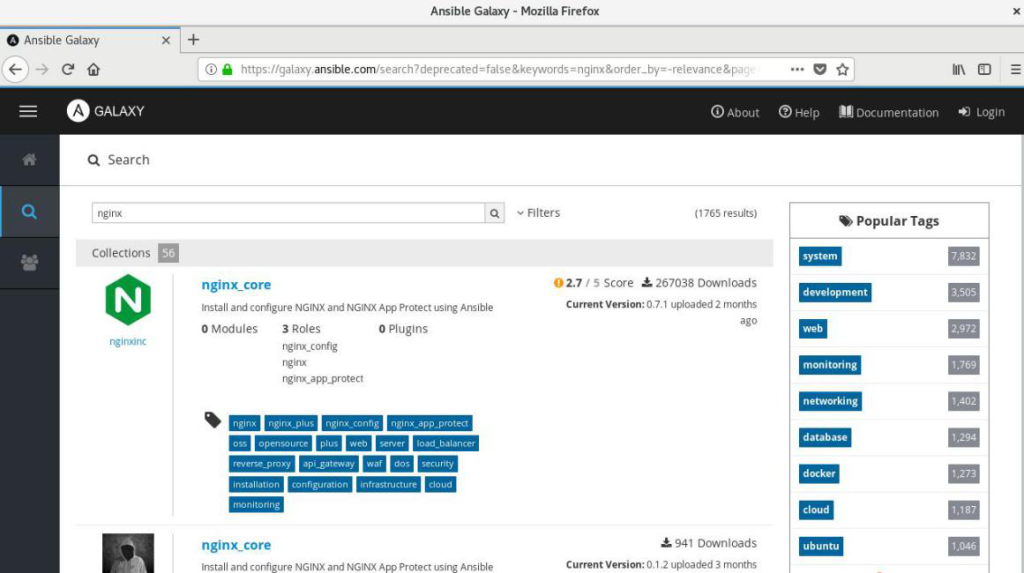1024x573 pixels.
Task: Click the oss tag
Action: pos(240,444)
